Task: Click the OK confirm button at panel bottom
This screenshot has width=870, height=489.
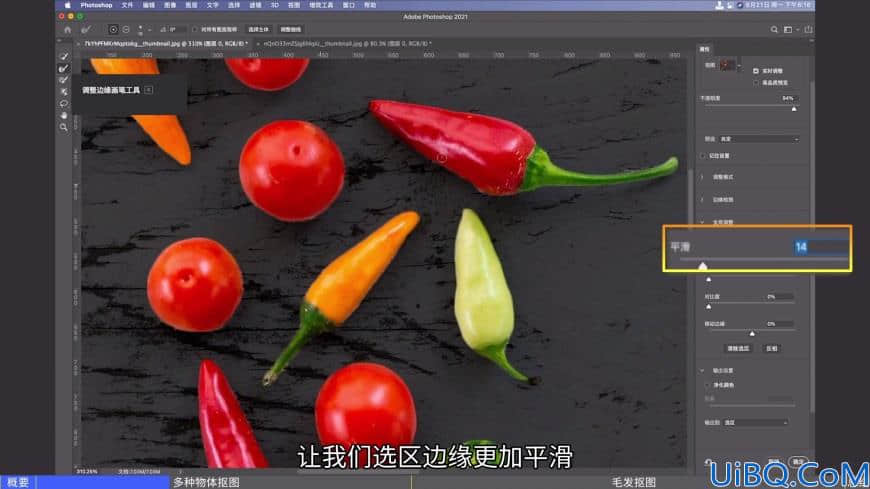Action: (798, 461)
